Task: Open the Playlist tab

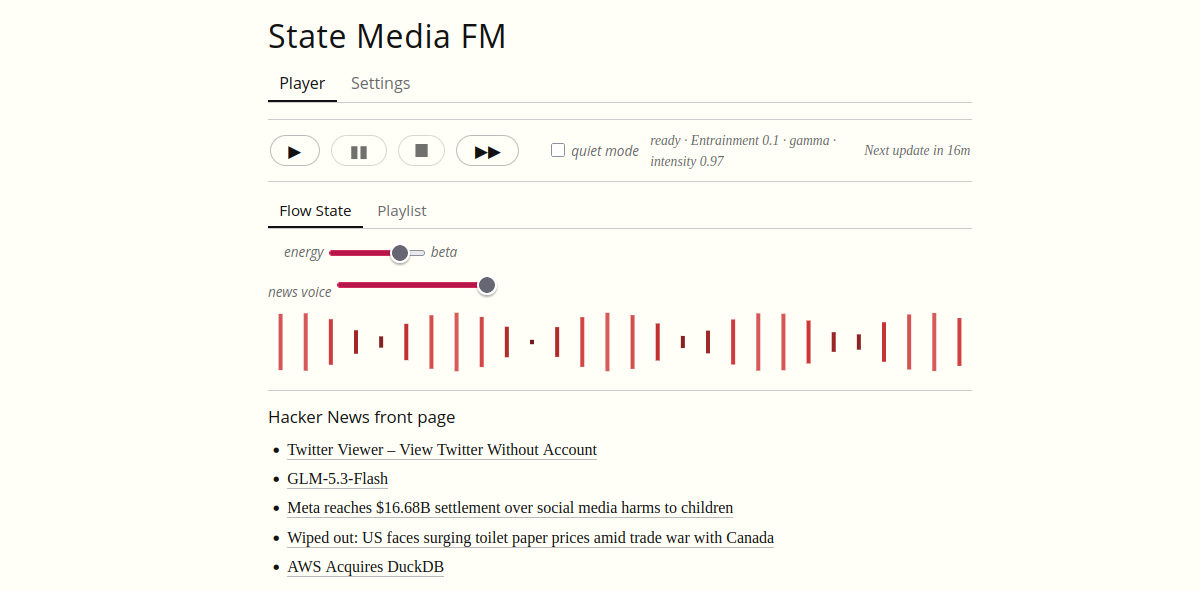Action: pos(402,211)
